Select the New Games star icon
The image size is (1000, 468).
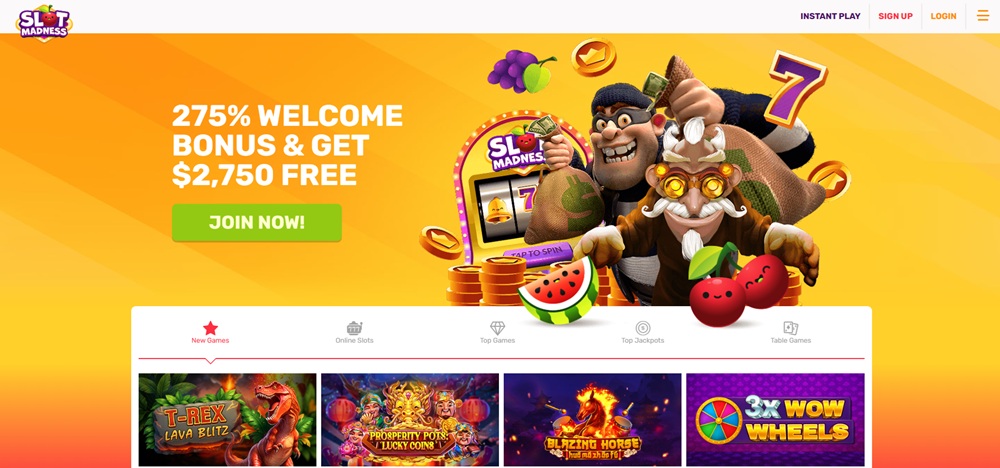(x=210, y=328)
